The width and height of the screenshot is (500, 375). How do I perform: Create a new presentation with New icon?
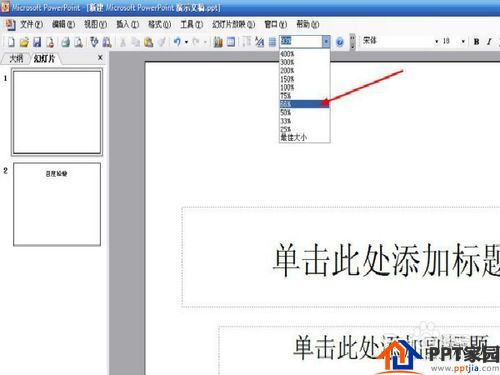[x=11, y=42]
